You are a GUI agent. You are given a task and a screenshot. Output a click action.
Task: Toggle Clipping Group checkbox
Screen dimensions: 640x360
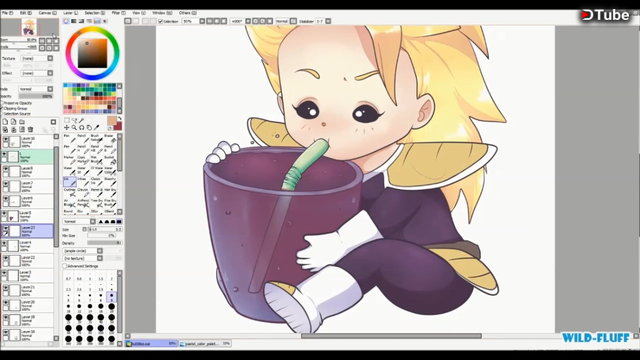pos(2,109)
